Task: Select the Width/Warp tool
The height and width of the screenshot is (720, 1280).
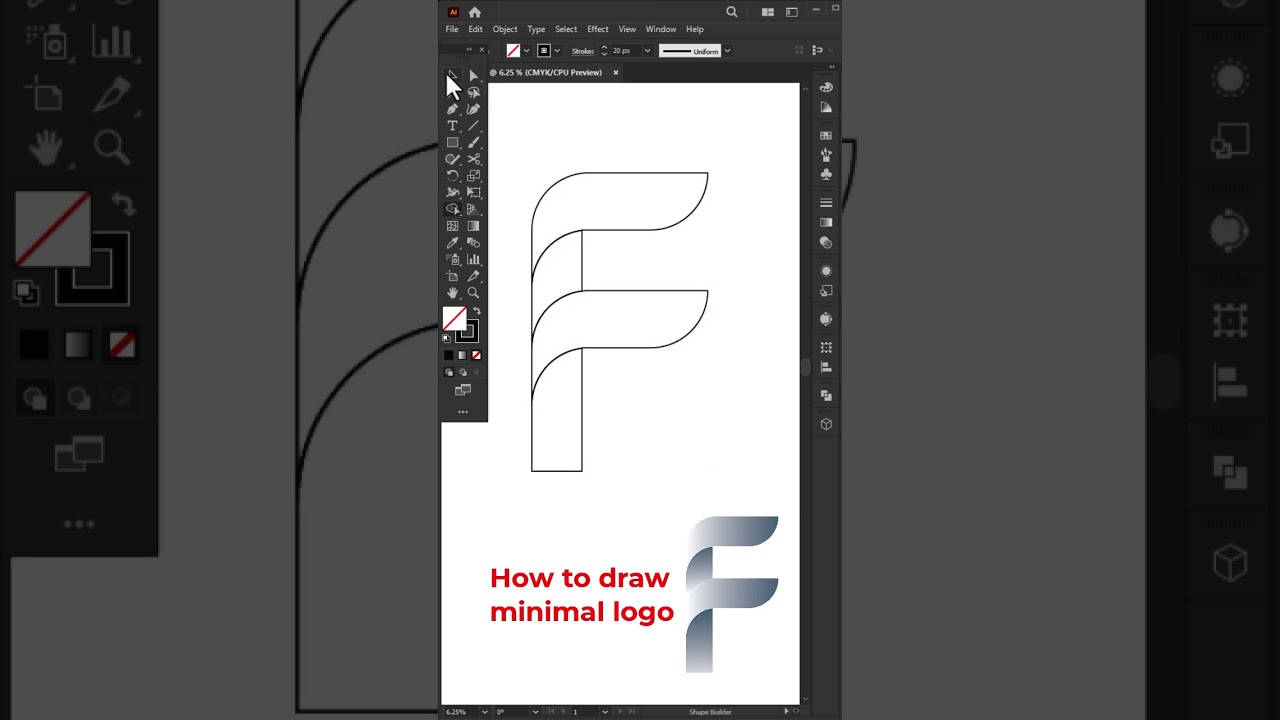Action: [x=452, y=192]
